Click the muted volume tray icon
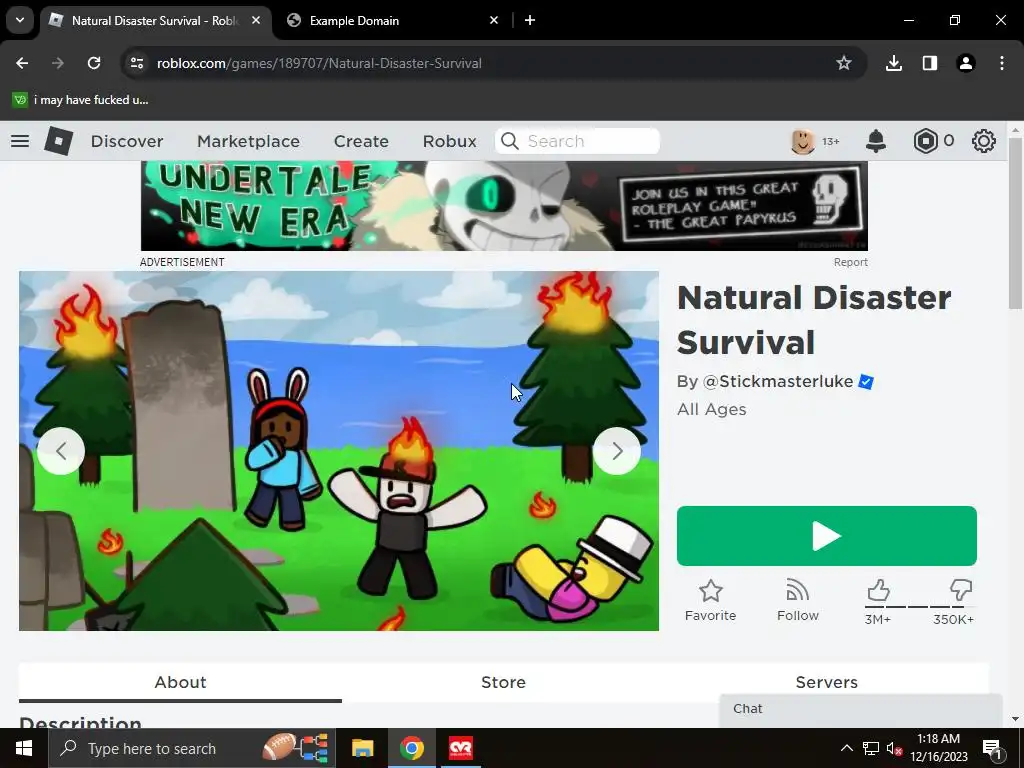The width and height of the screenshot is (1024, 768). click(x=895, y=748)
